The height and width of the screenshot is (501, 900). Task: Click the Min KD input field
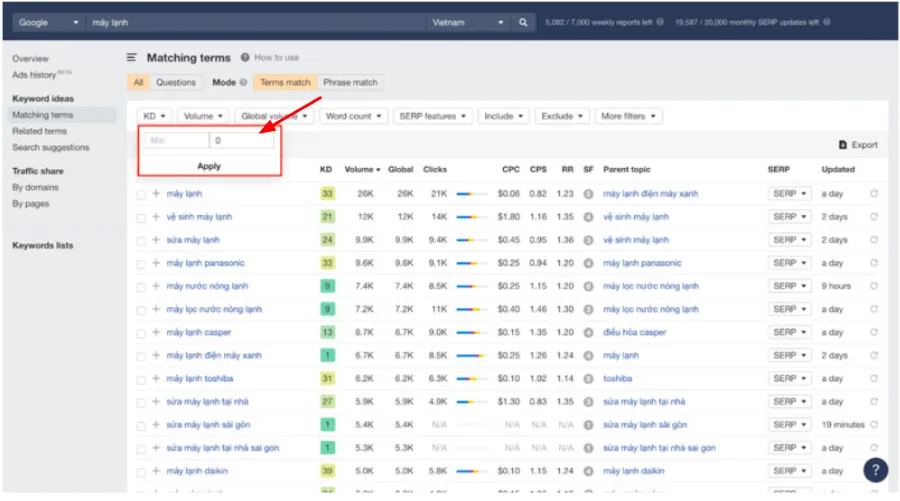coord(176,141)
